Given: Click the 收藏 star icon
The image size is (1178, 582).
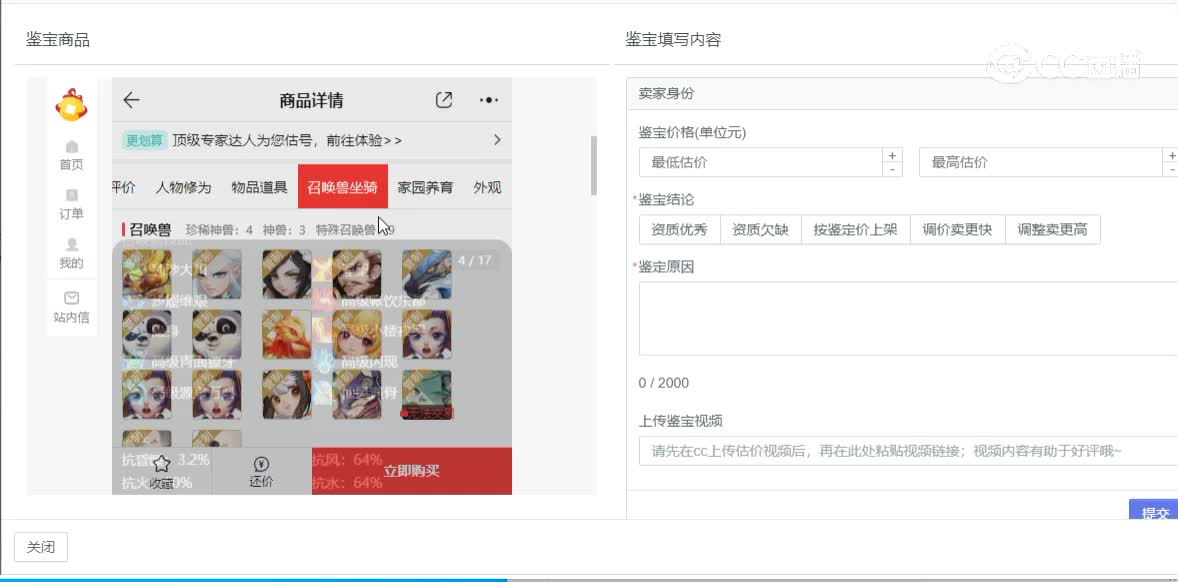Looking at the screenshot, I should point(162,463).
